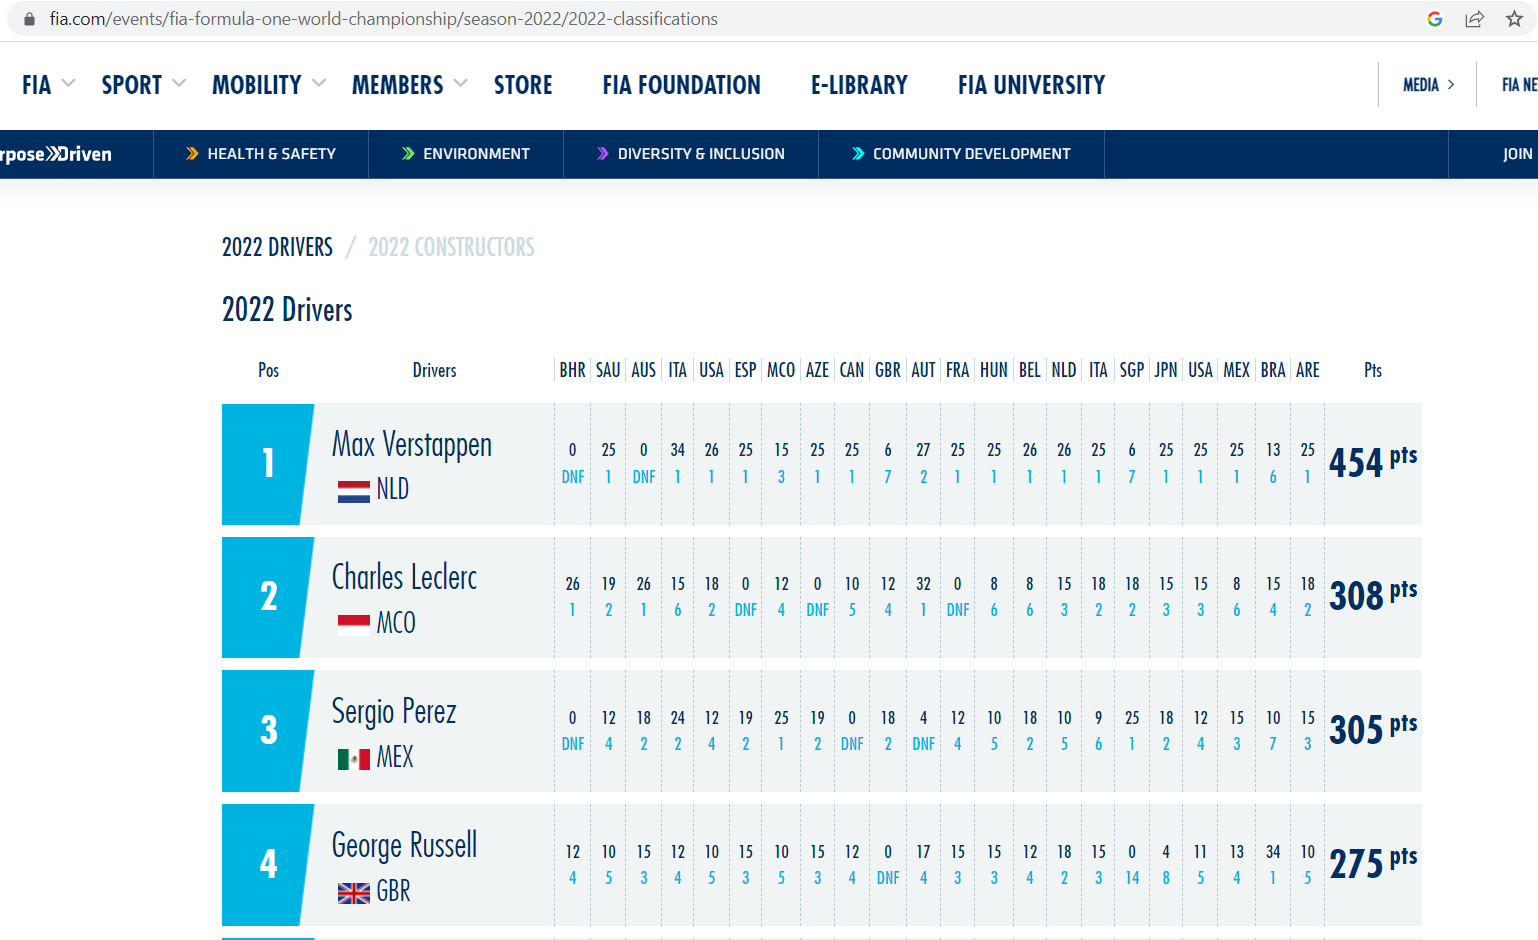
Task: Click the Google icon in address bar
Action: [1435, 19]
